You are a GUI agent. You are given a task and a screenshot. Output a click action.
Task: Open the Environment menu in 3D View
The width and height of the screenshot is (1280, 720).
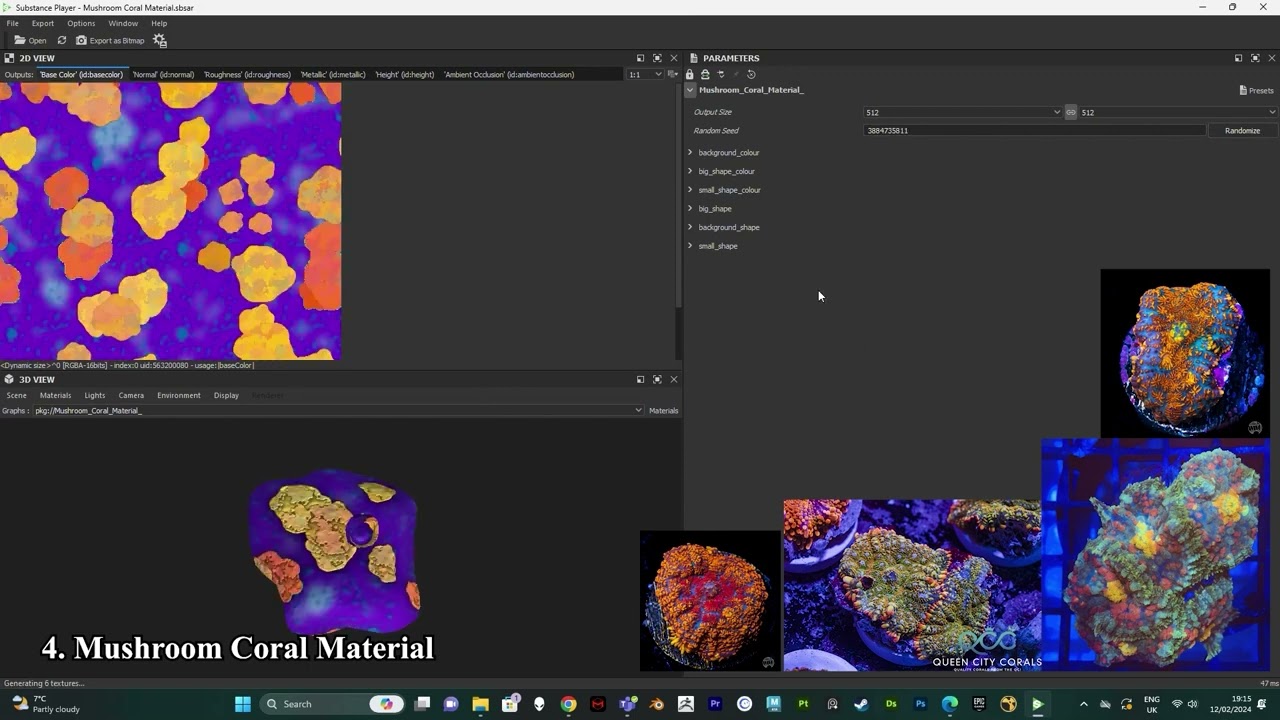178,395
